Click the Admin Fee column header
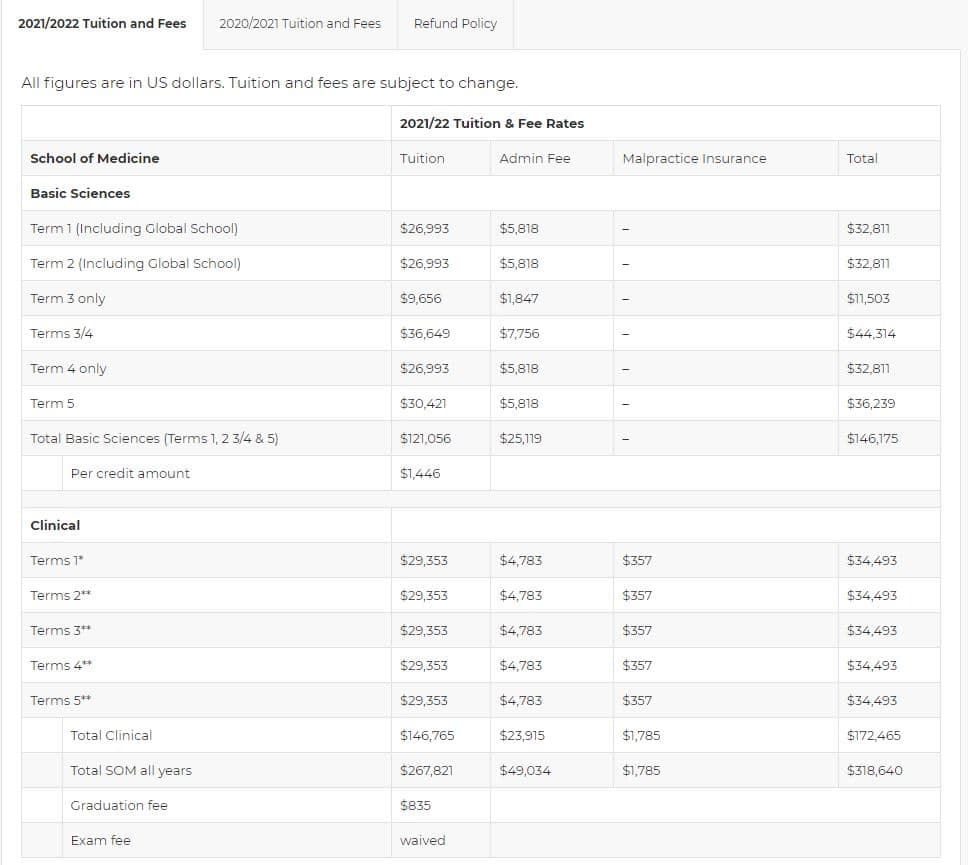The width and height of the screenshot is (968, 865). pos(535,159)
